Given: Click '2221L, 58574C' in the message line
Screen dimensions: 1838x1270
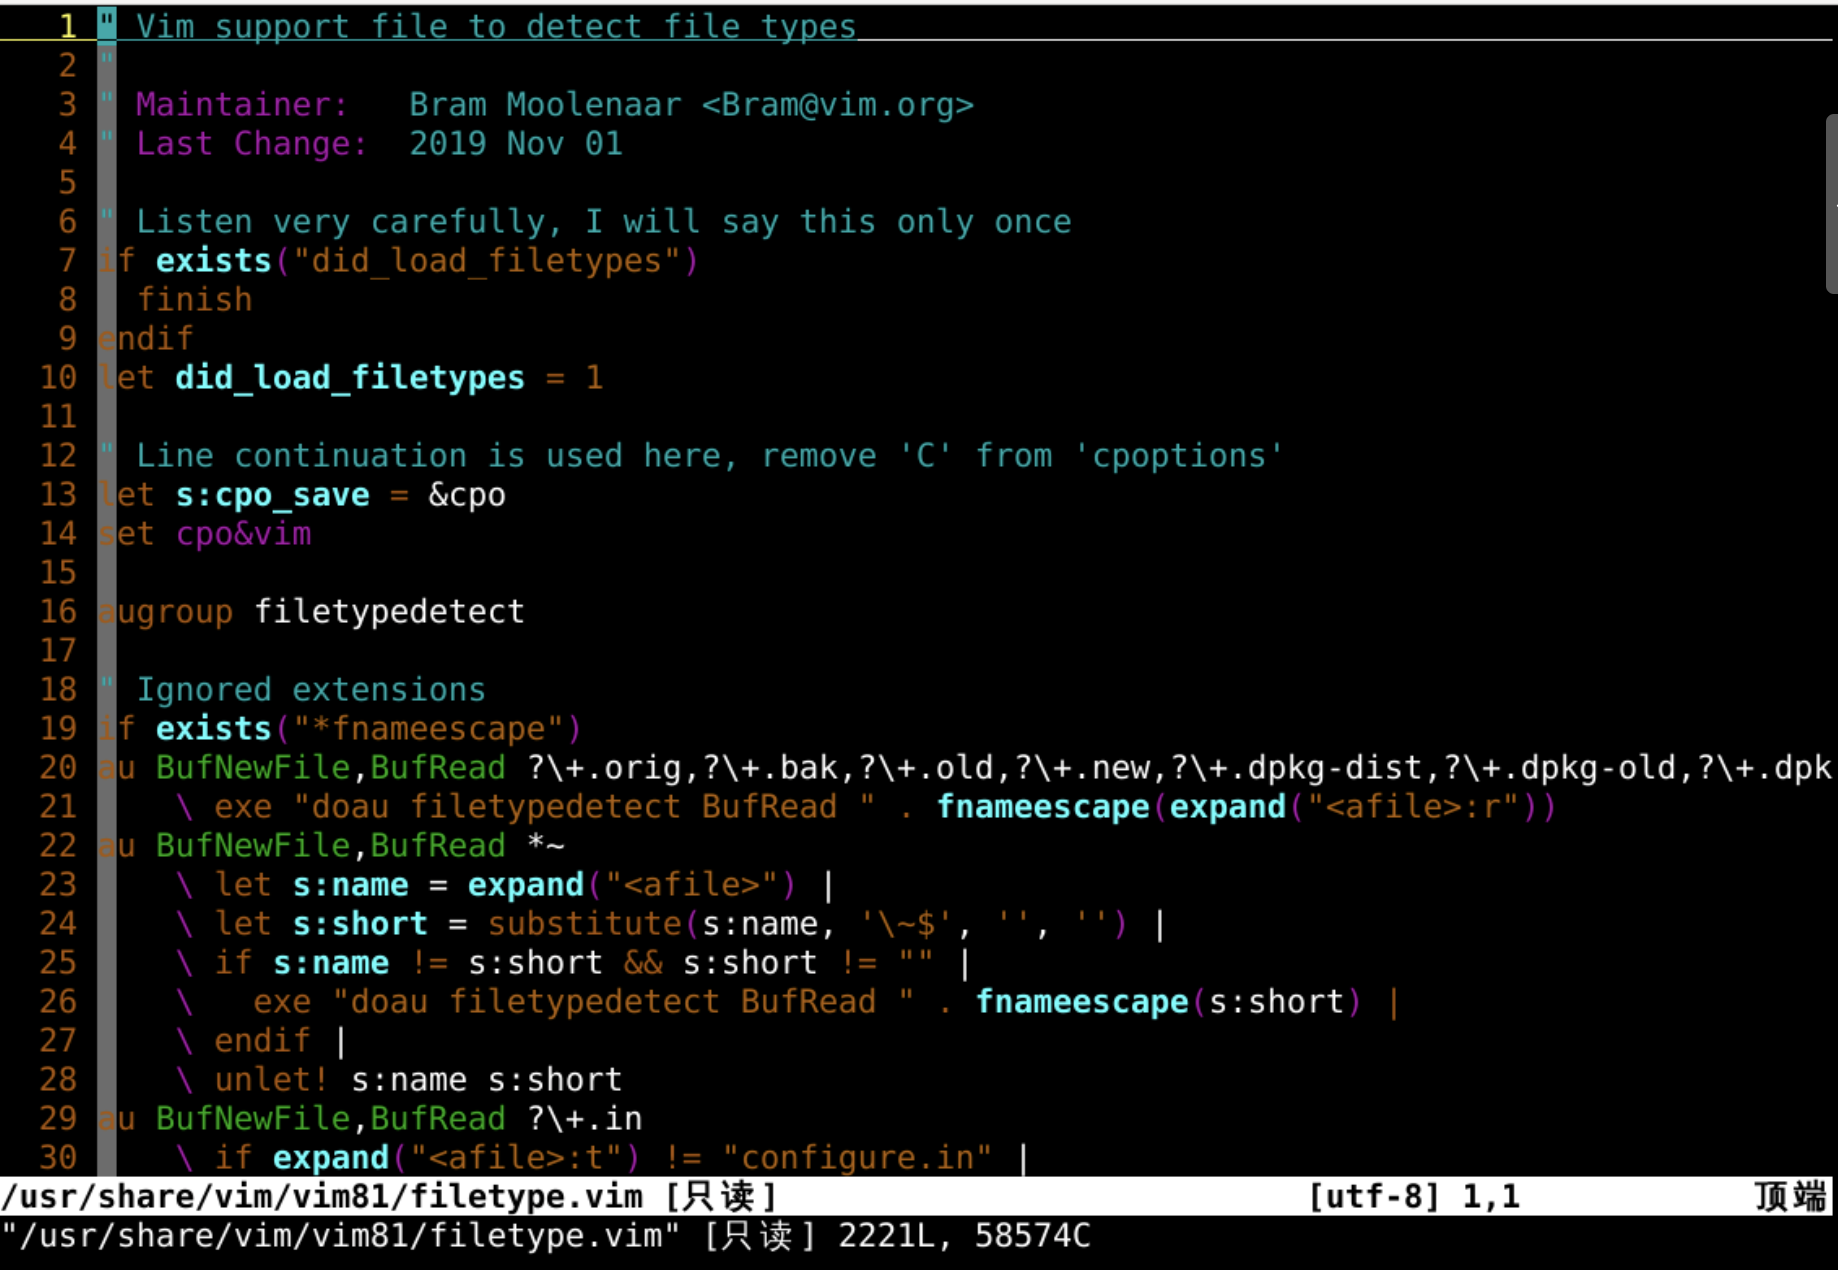Looking at the screenshot, I should click(x=965, y=1236).
